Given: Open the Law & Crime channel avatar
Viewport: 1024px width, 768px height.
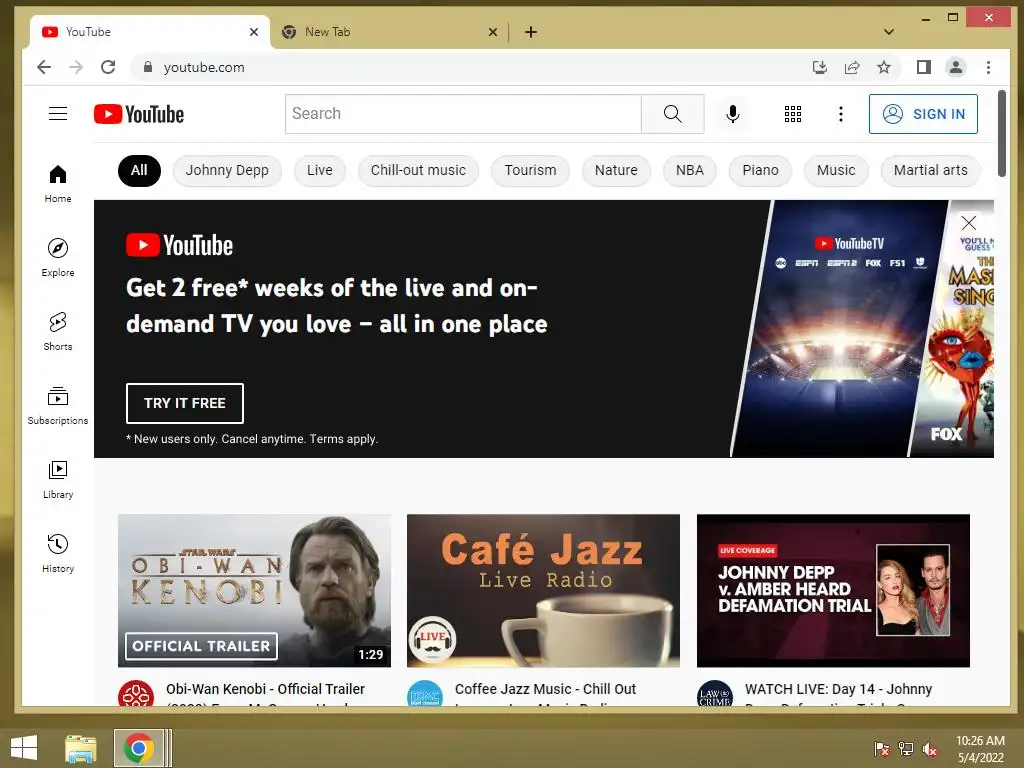Looking at the screenshot, I should [714, 694].
